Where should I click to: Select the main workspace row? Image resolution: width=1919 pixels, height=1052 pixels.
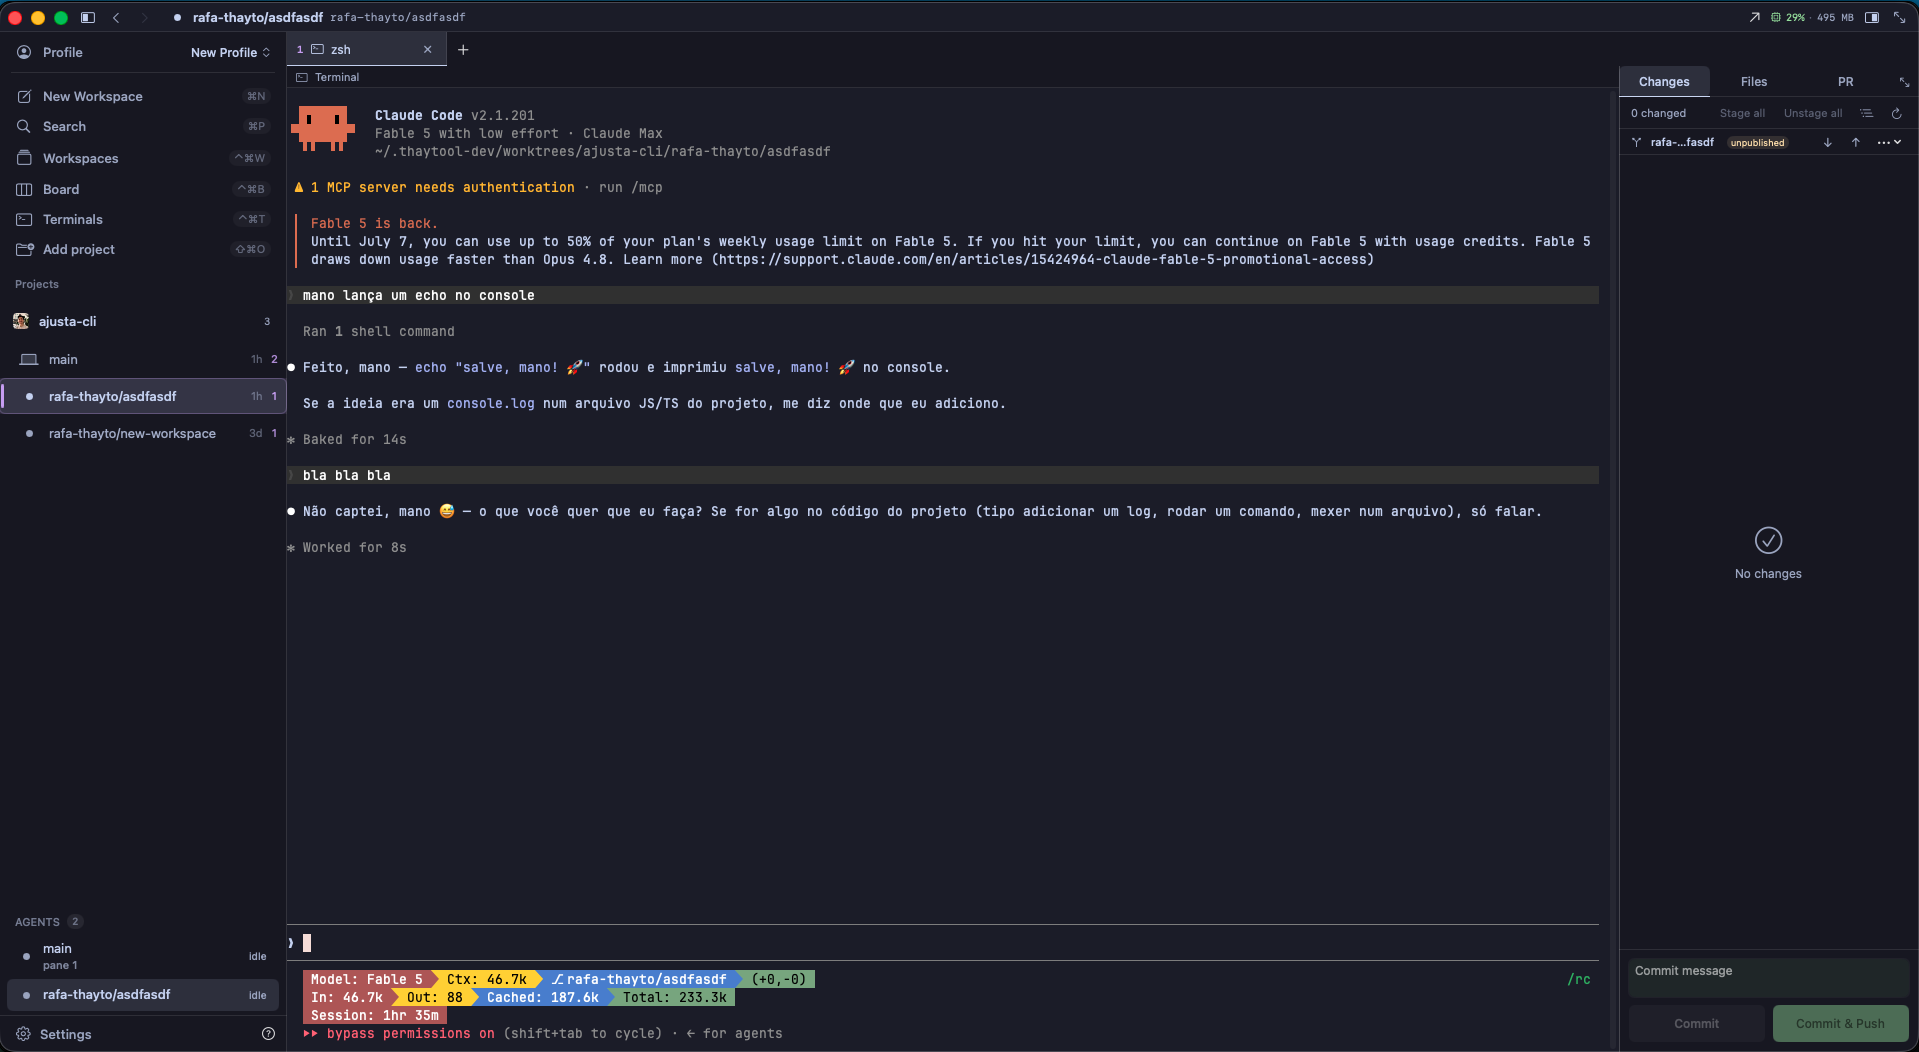(x=143, y=359)
